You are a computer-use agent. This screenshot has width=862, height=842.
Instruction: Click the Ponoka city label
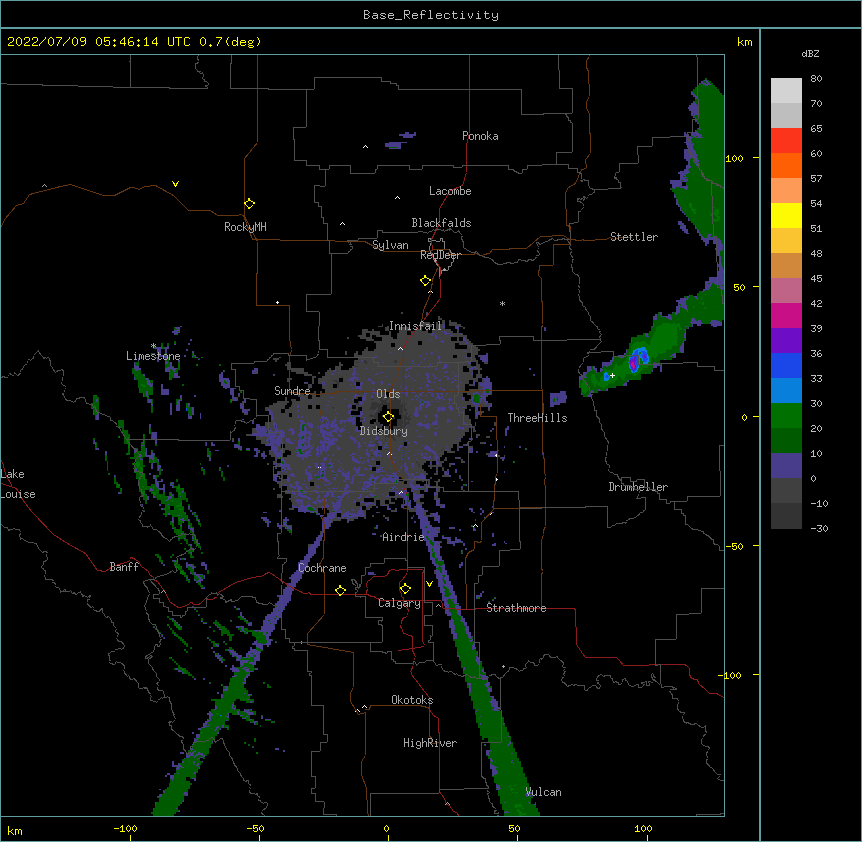(480, 136)
